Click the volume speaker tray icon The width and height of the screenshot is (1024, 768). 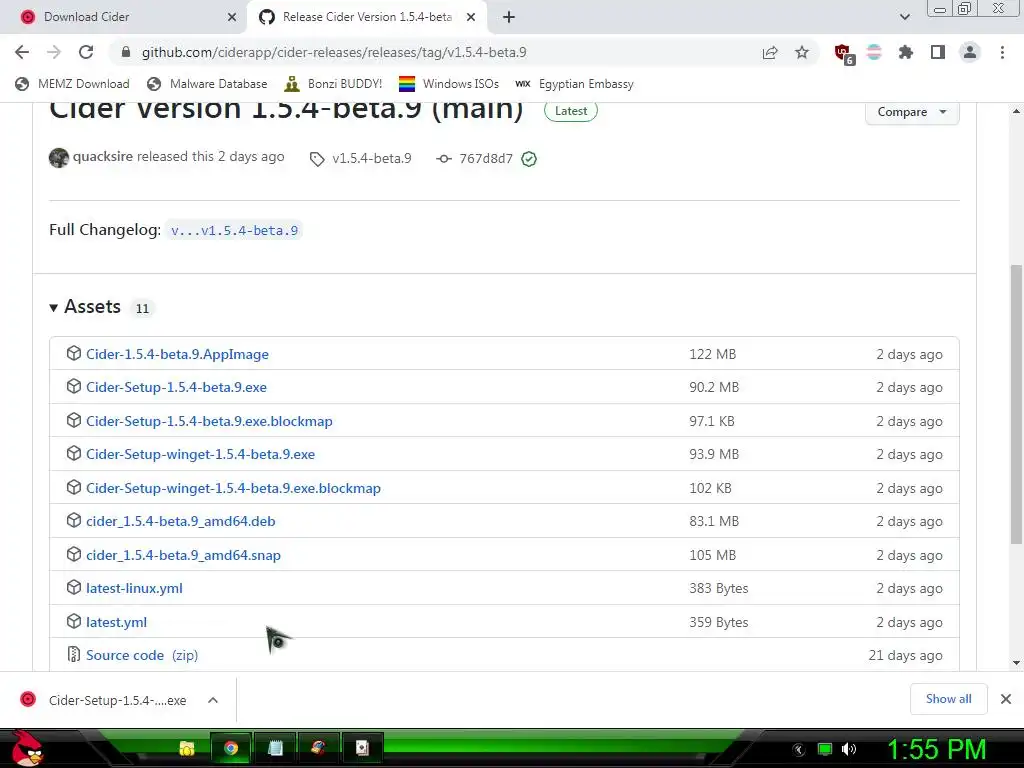coord(849,749)
